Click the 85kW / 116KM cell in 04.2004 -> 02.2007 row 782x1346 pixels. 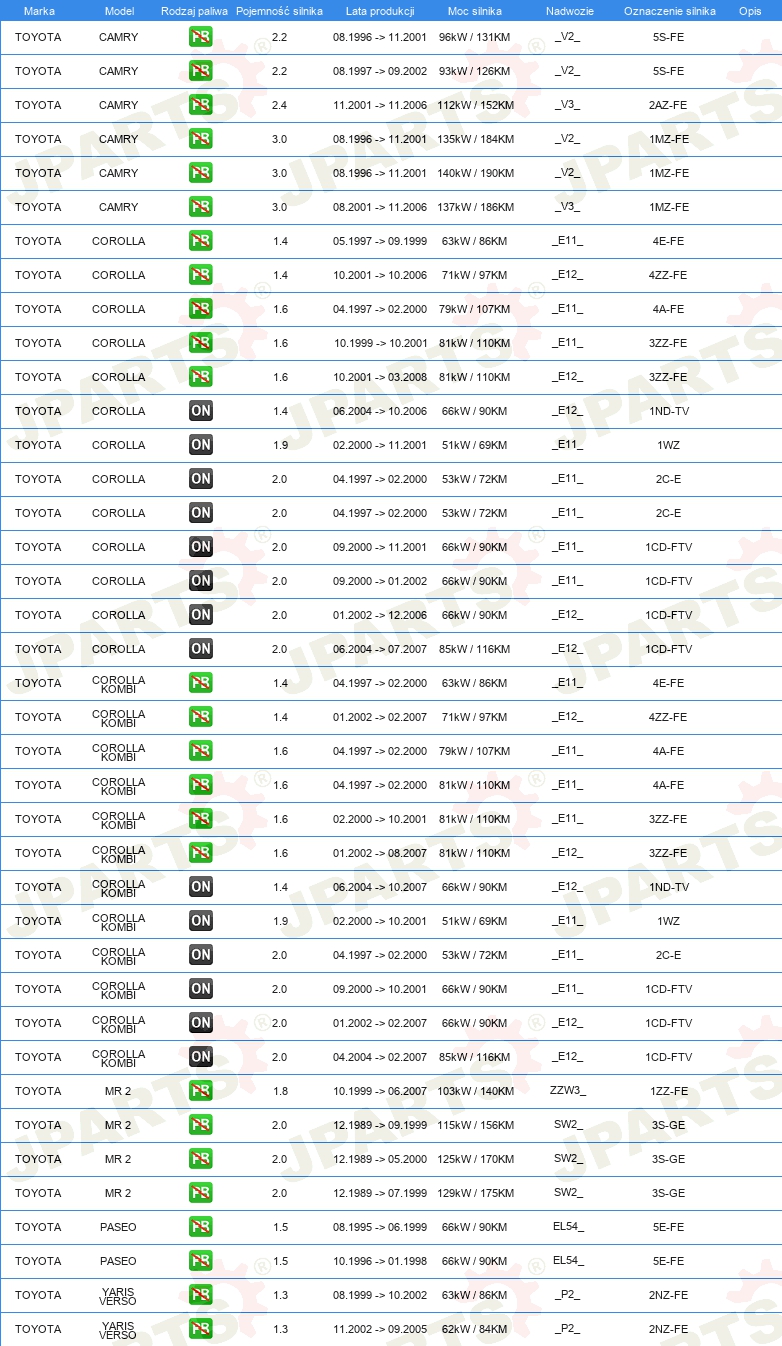point(475,1057)
